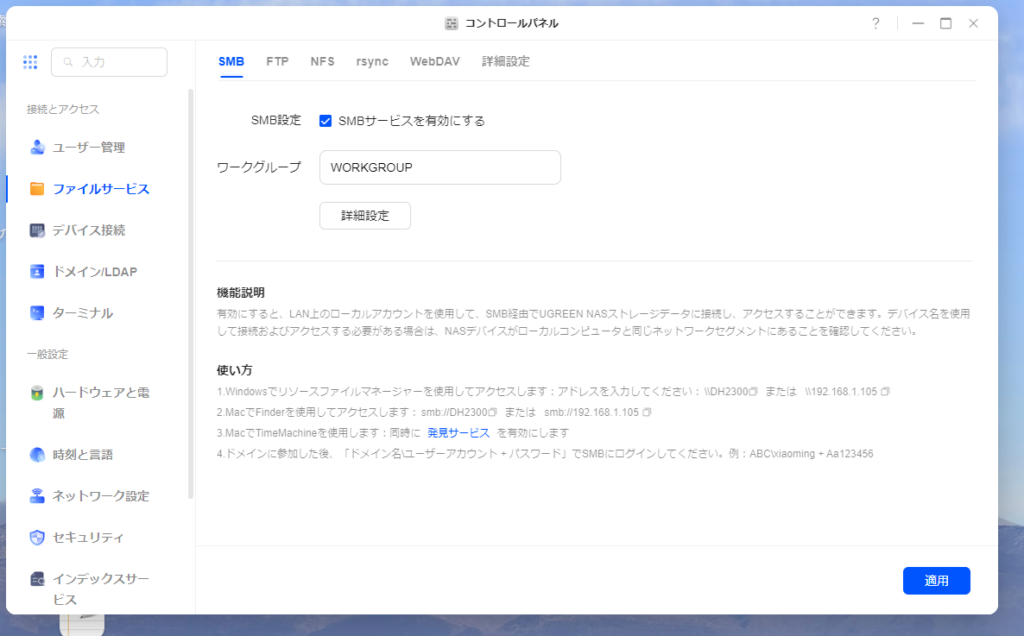The width and height of the screenshot is (1024, 636).
Task: Copy the \\DH2300 Windows address
Action: [755, 391]
